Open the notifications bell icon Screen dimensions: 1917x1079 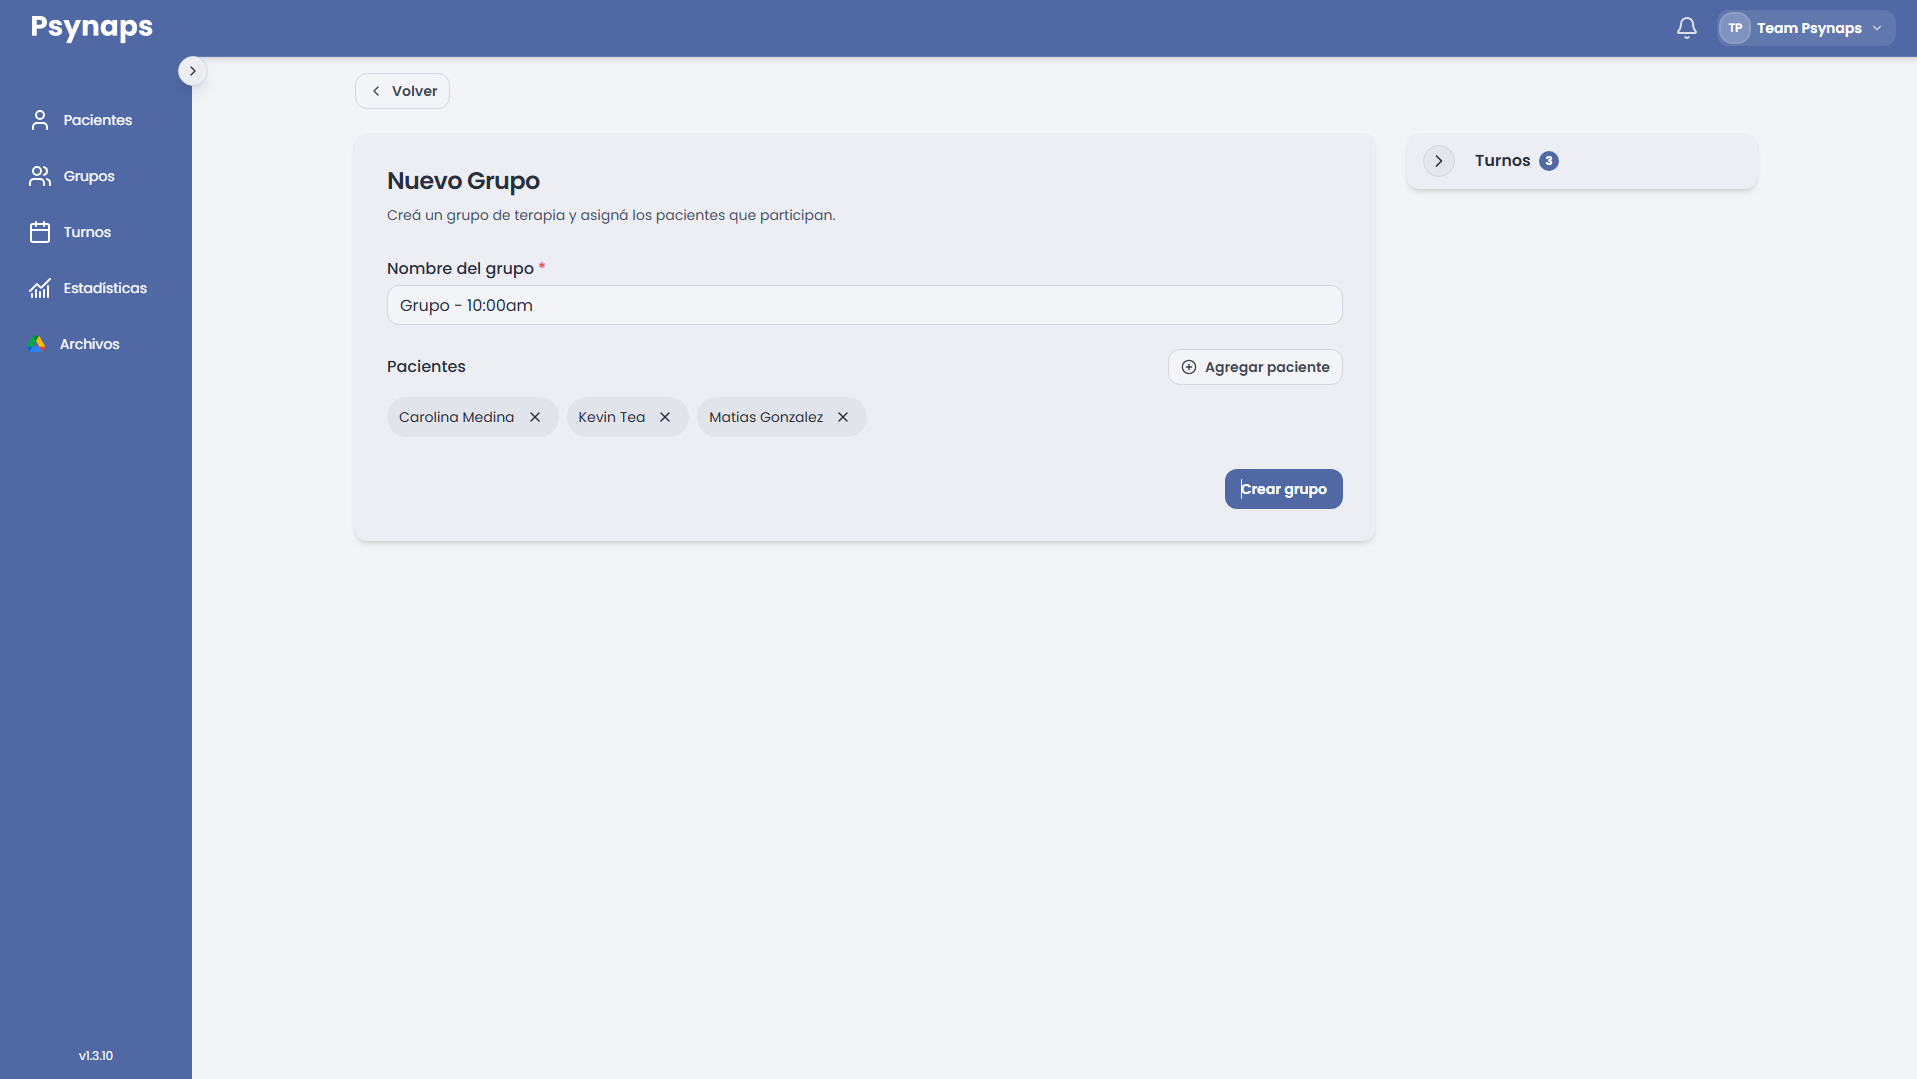click(x=1686, y=28)
